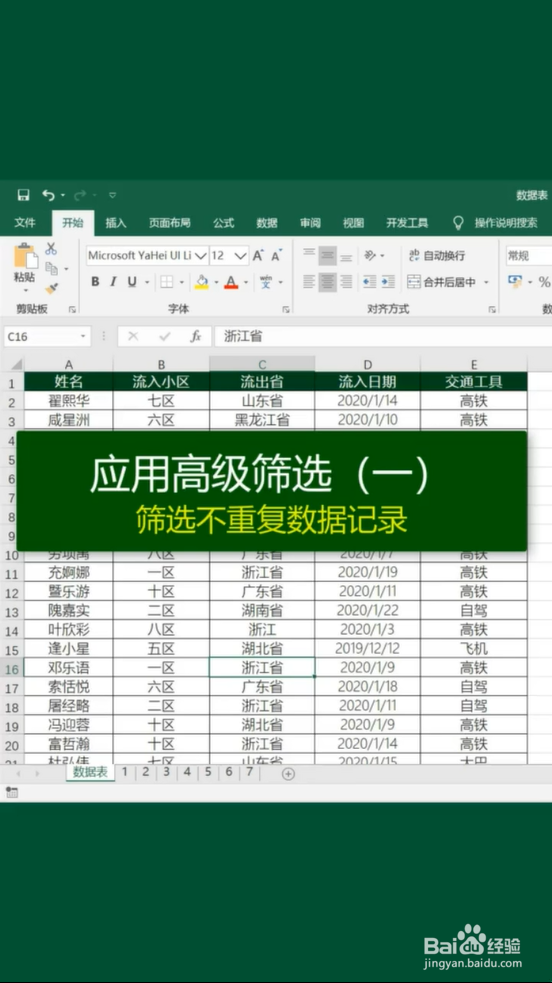The height and width of the screenshot is (983, 552).
Task: Confirm the entry with the checkmark icon
Action: click(x=165, y=337)
